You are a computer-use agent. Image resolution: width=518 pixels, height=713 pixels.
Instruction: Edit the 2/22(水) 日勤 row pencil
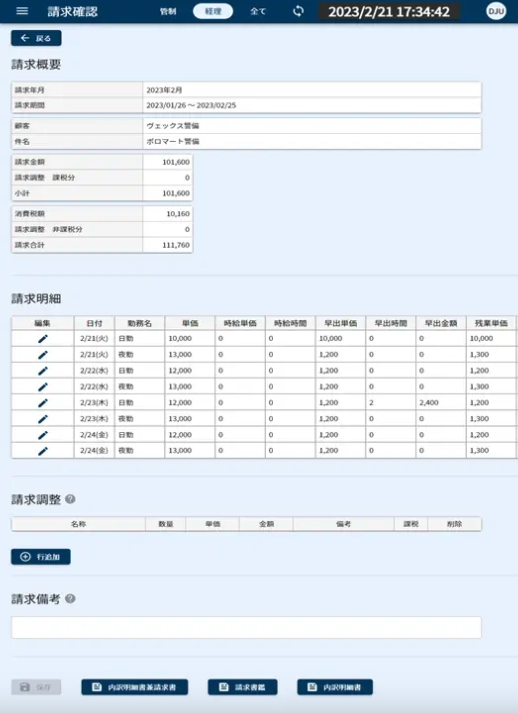tap(43, 371)
